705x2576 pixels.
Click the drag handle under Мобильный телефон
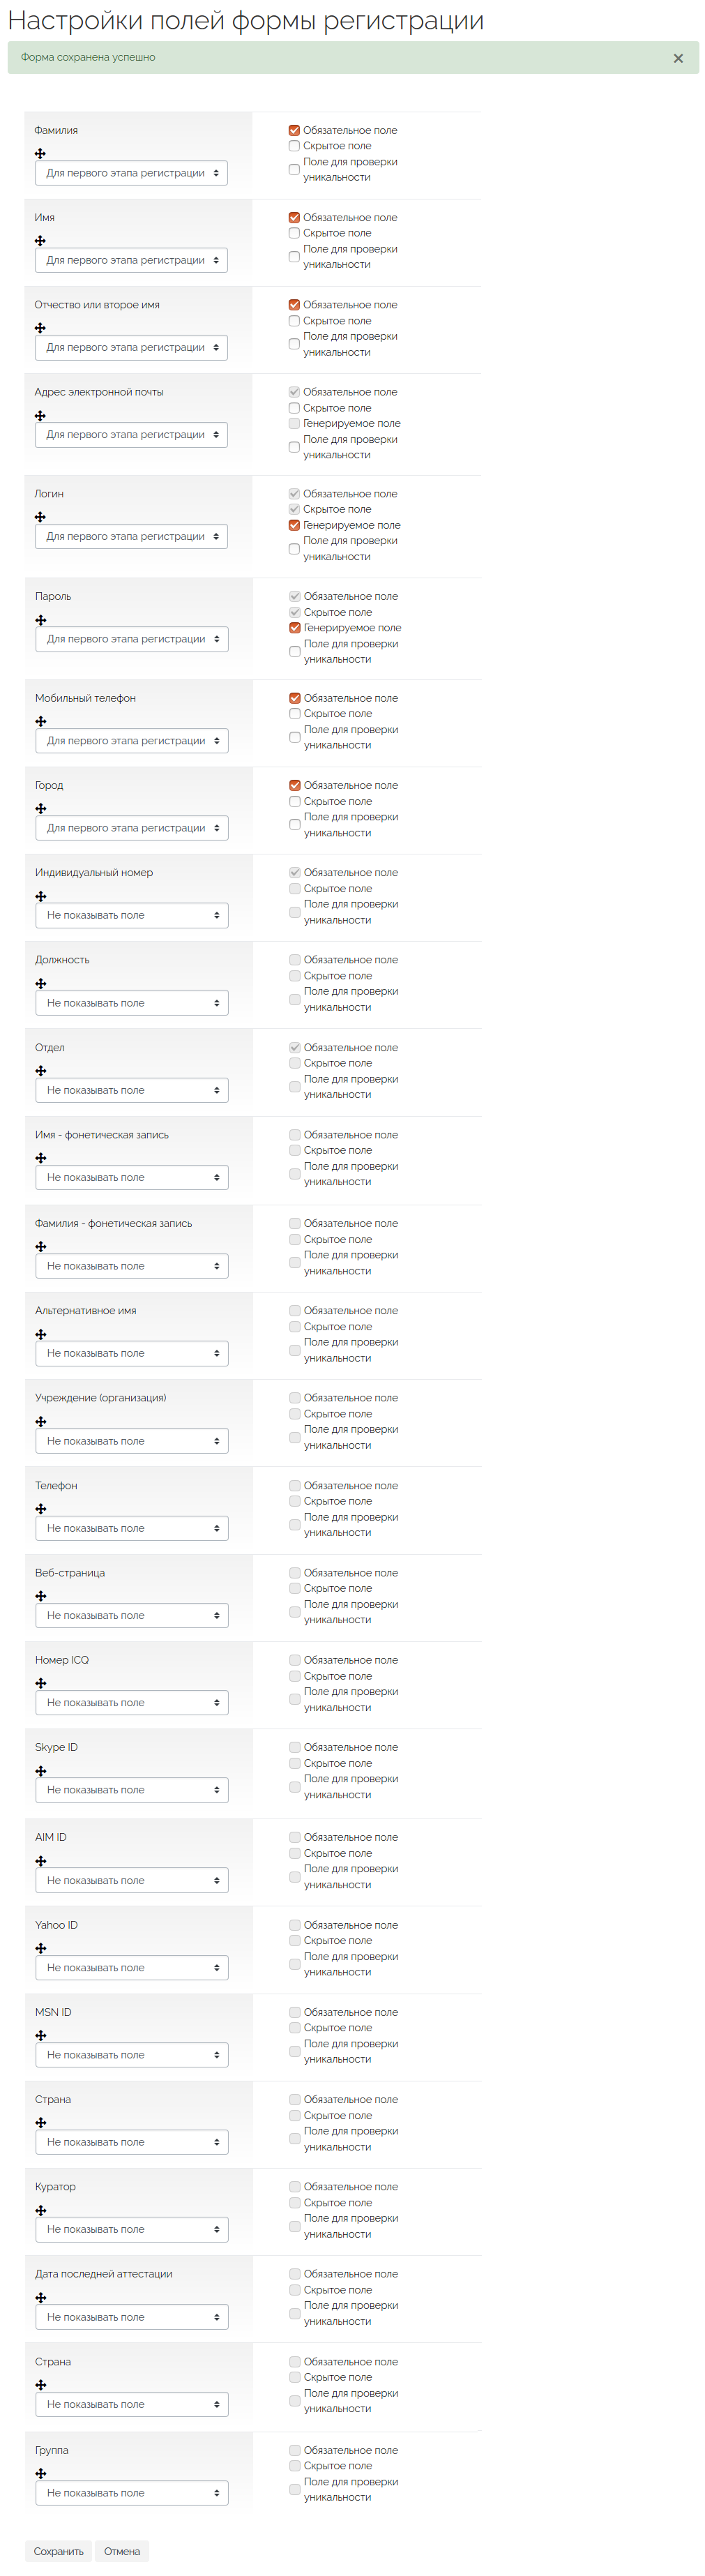pyautogui.click(x=41, y=721)
